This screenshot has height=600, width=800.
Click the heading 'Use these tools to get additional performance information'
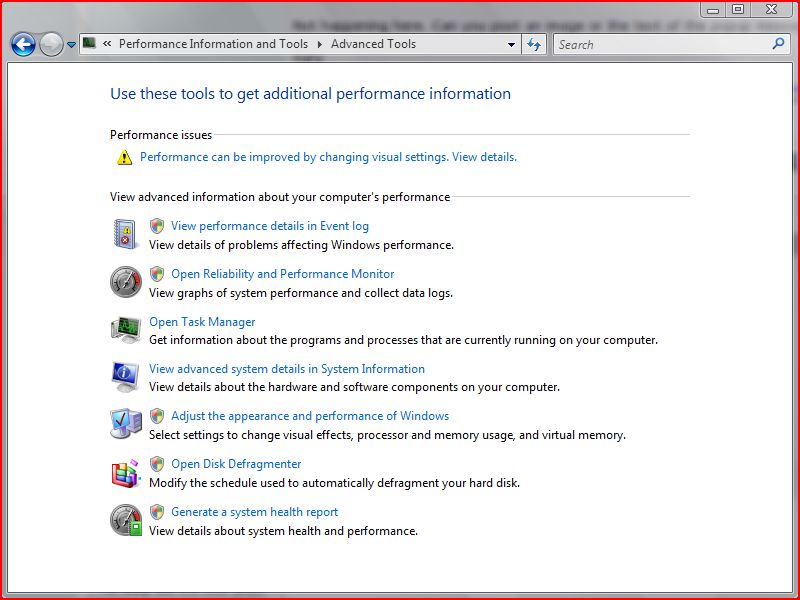311,94
